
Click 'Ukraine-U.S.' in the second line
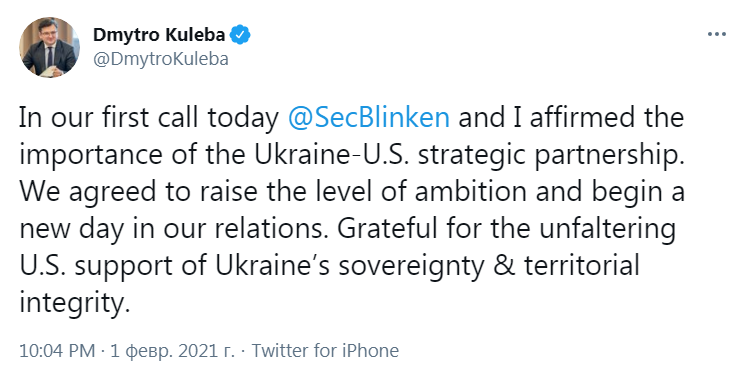point(332,155)
